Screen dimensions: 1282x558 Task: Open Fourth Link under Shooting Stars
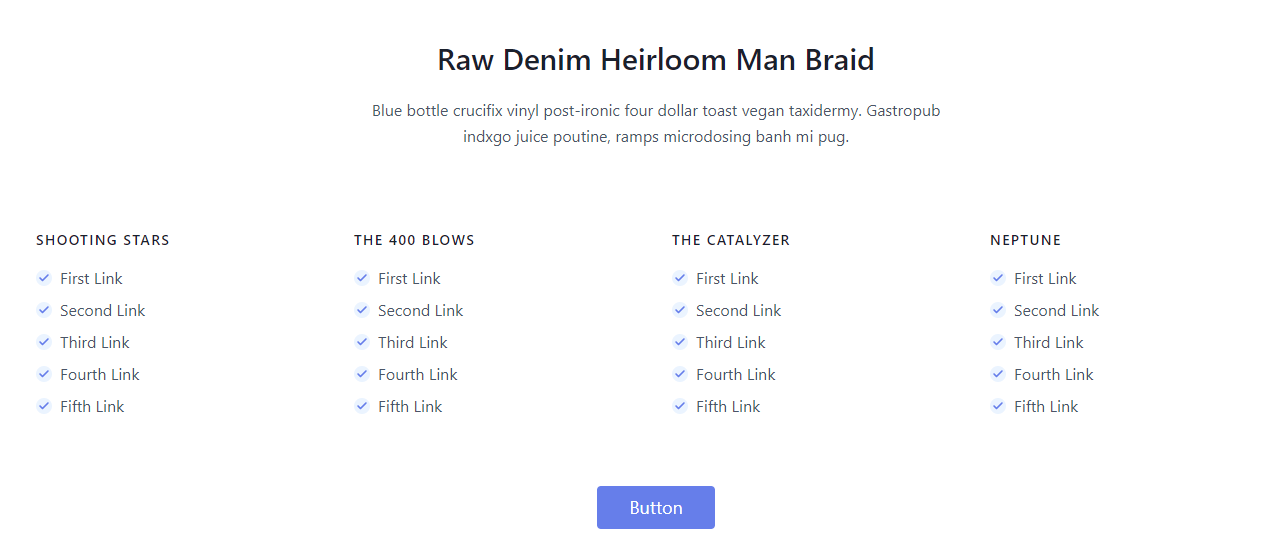99,375
